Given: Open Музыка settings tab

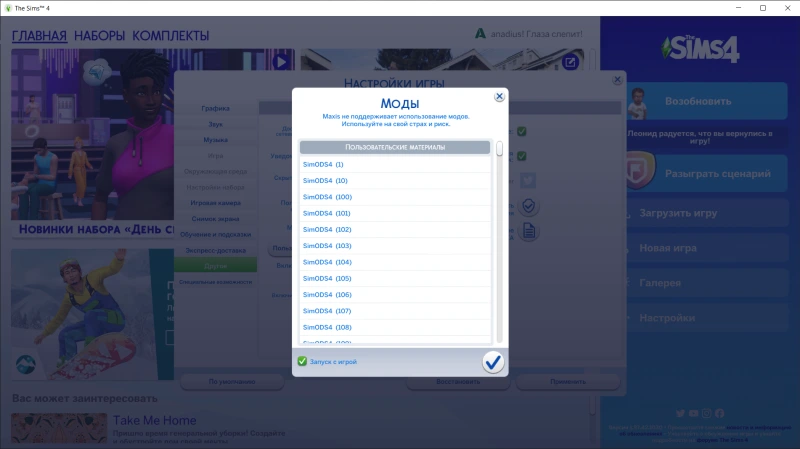Looking at the screenshot, I should pyautogui.click(x=215, y=140).
